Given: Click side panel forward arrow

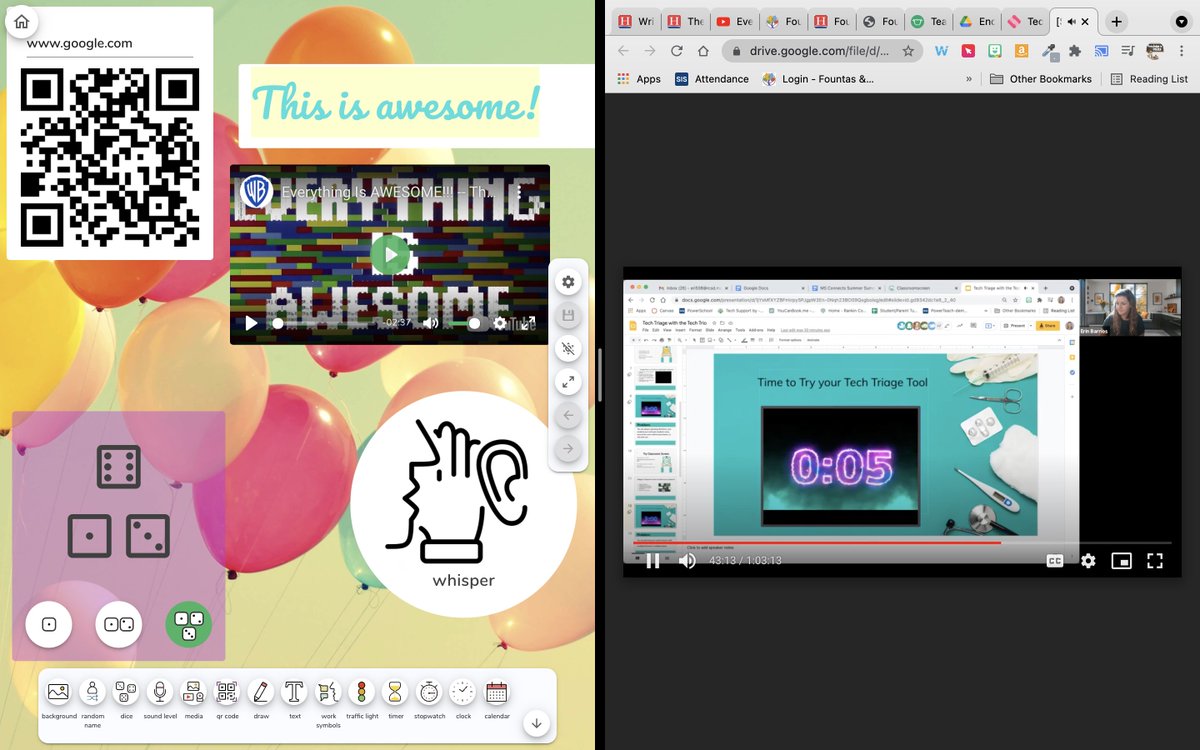Looking at the screenshot, I should (x=568, y=448).
